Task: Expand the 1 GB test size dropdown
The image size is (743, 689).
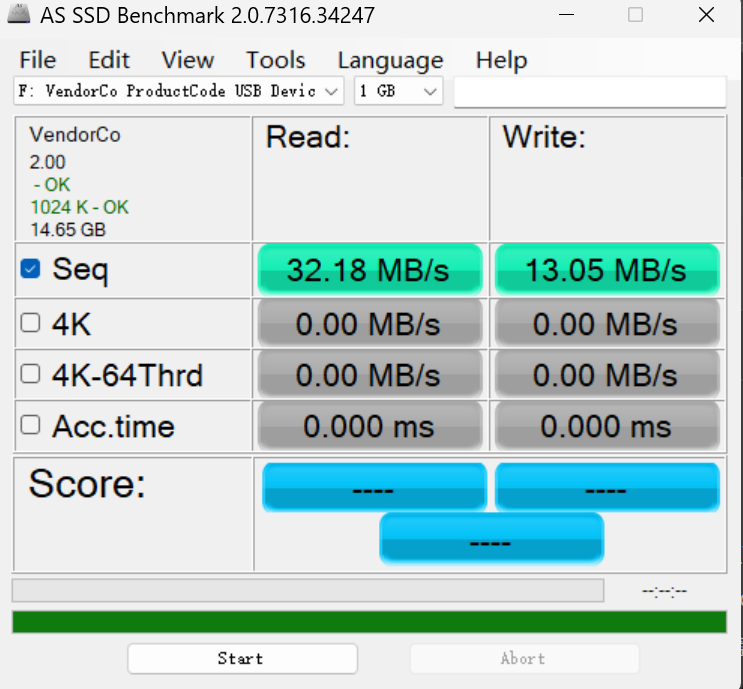Action: tap(399, 91)
